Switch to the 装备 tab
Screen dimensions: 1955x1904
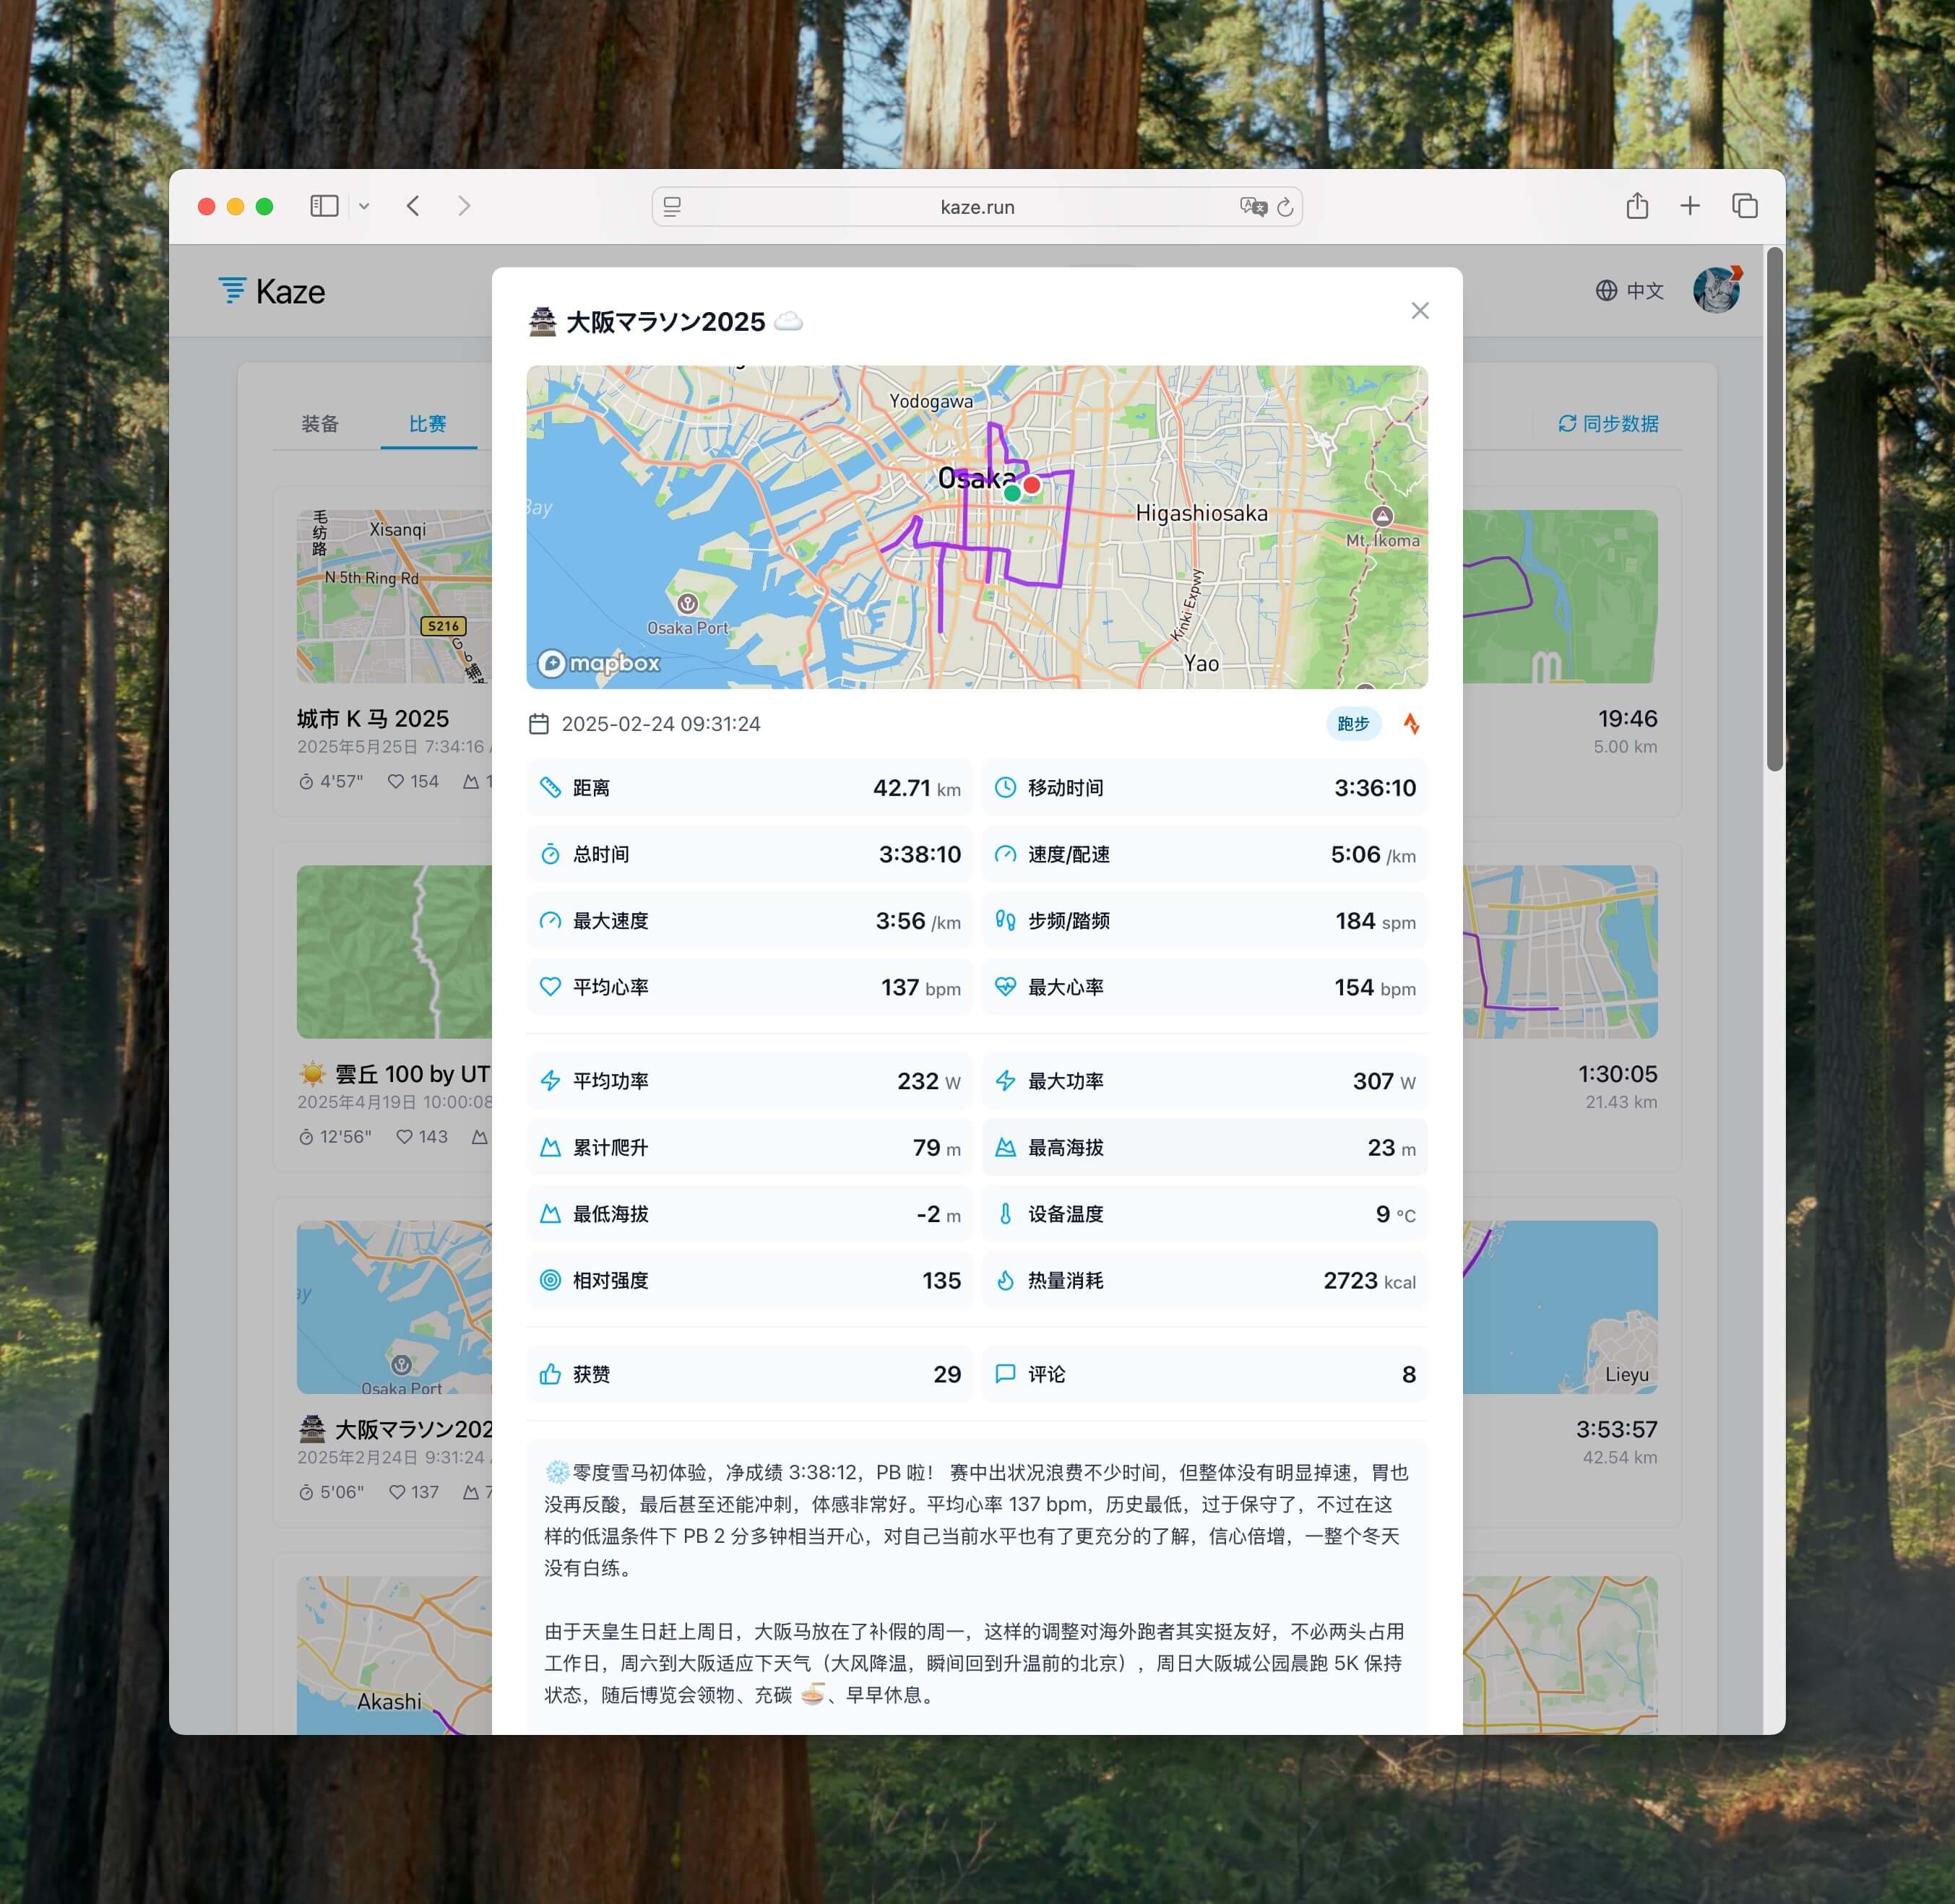coord(320,424)
